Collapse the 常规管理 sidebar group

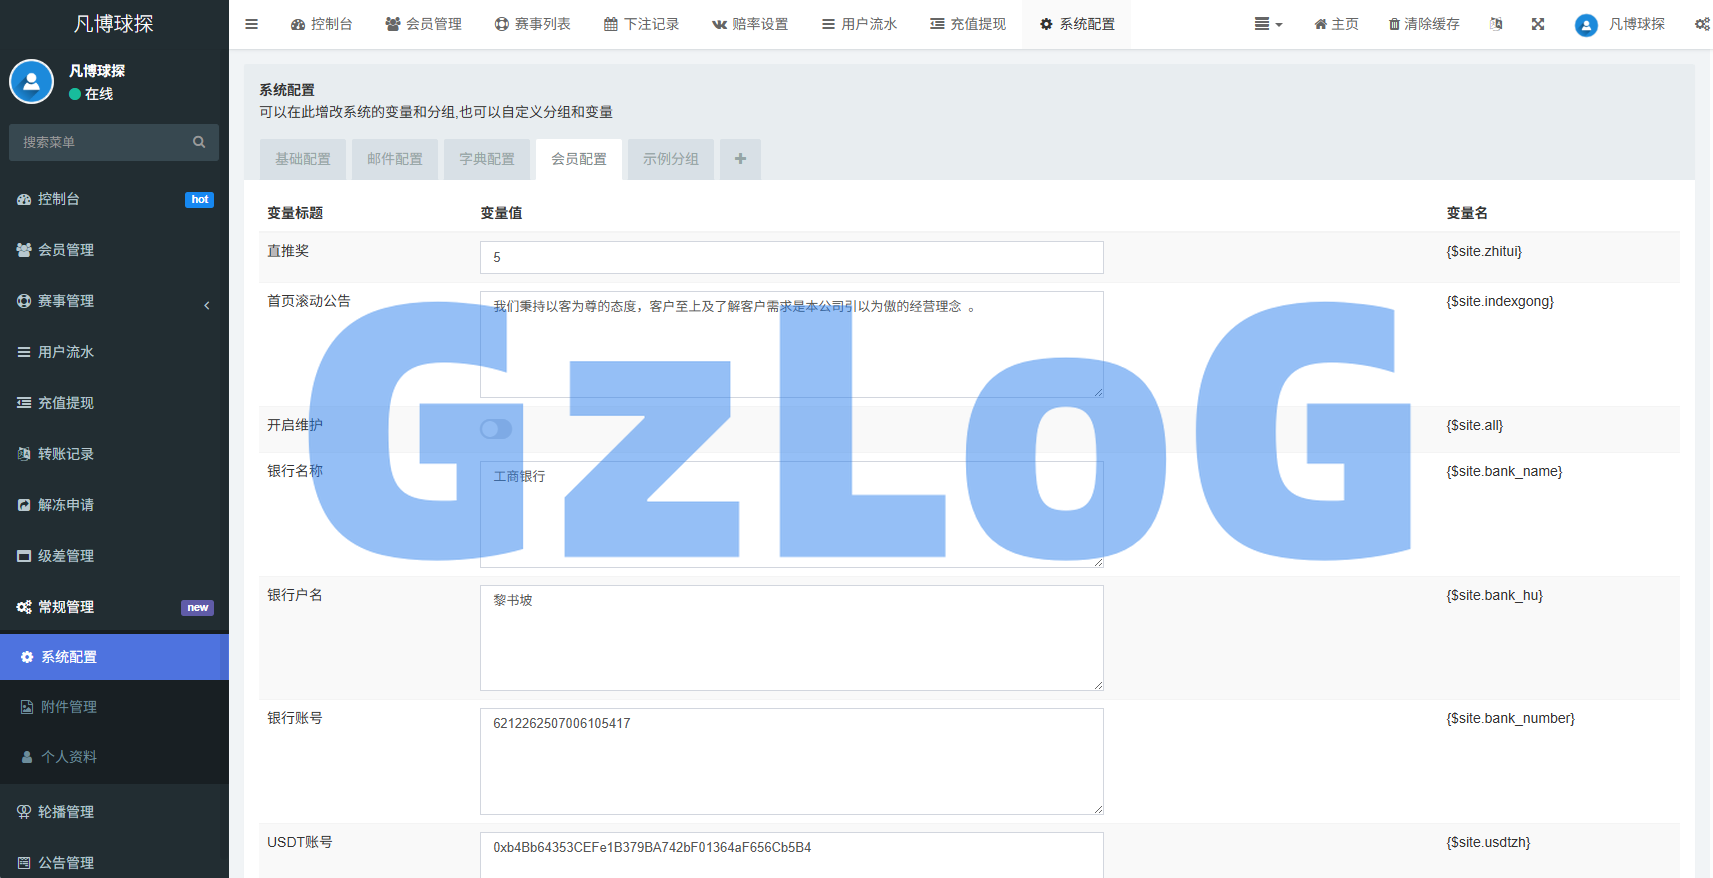pyautogui.click(x=114, y=607)
